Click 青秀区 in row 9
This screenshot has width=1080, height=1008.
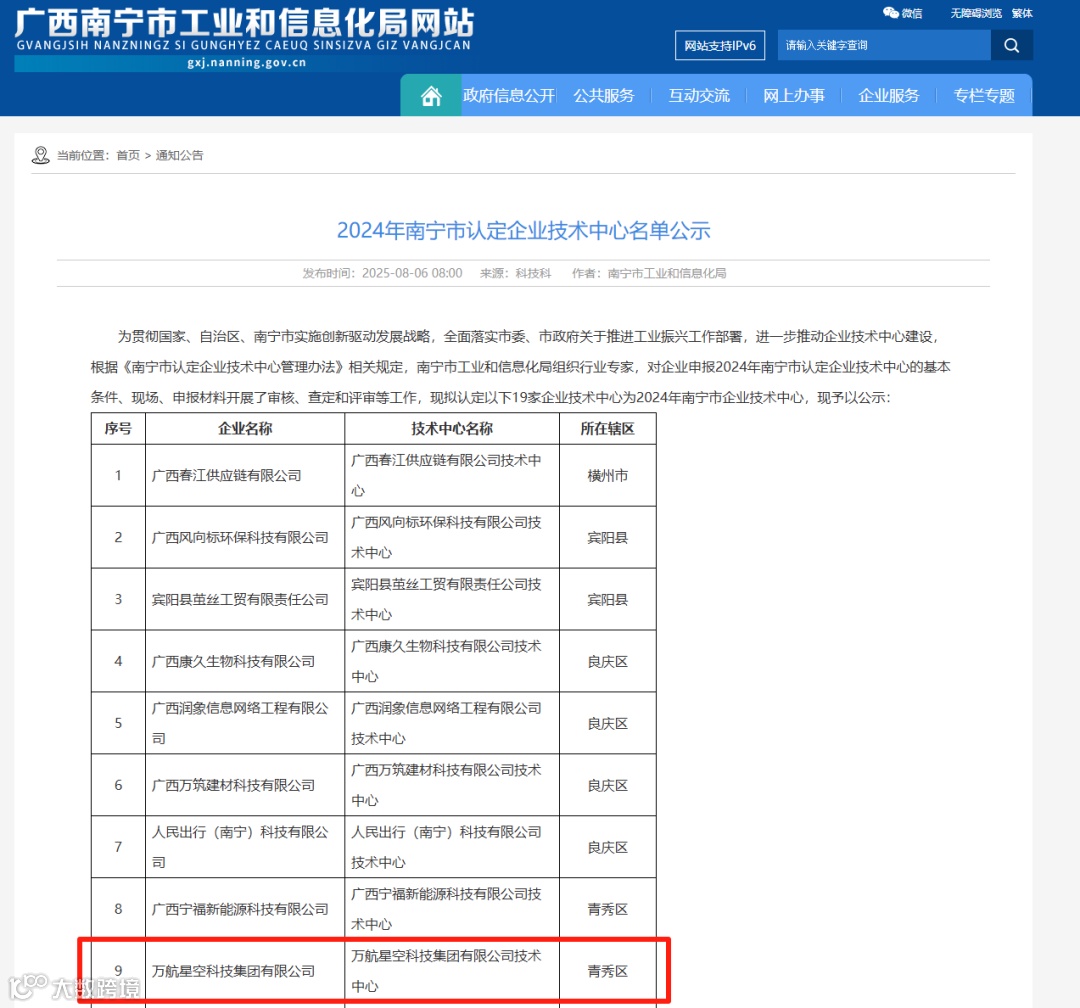[608, 971]
